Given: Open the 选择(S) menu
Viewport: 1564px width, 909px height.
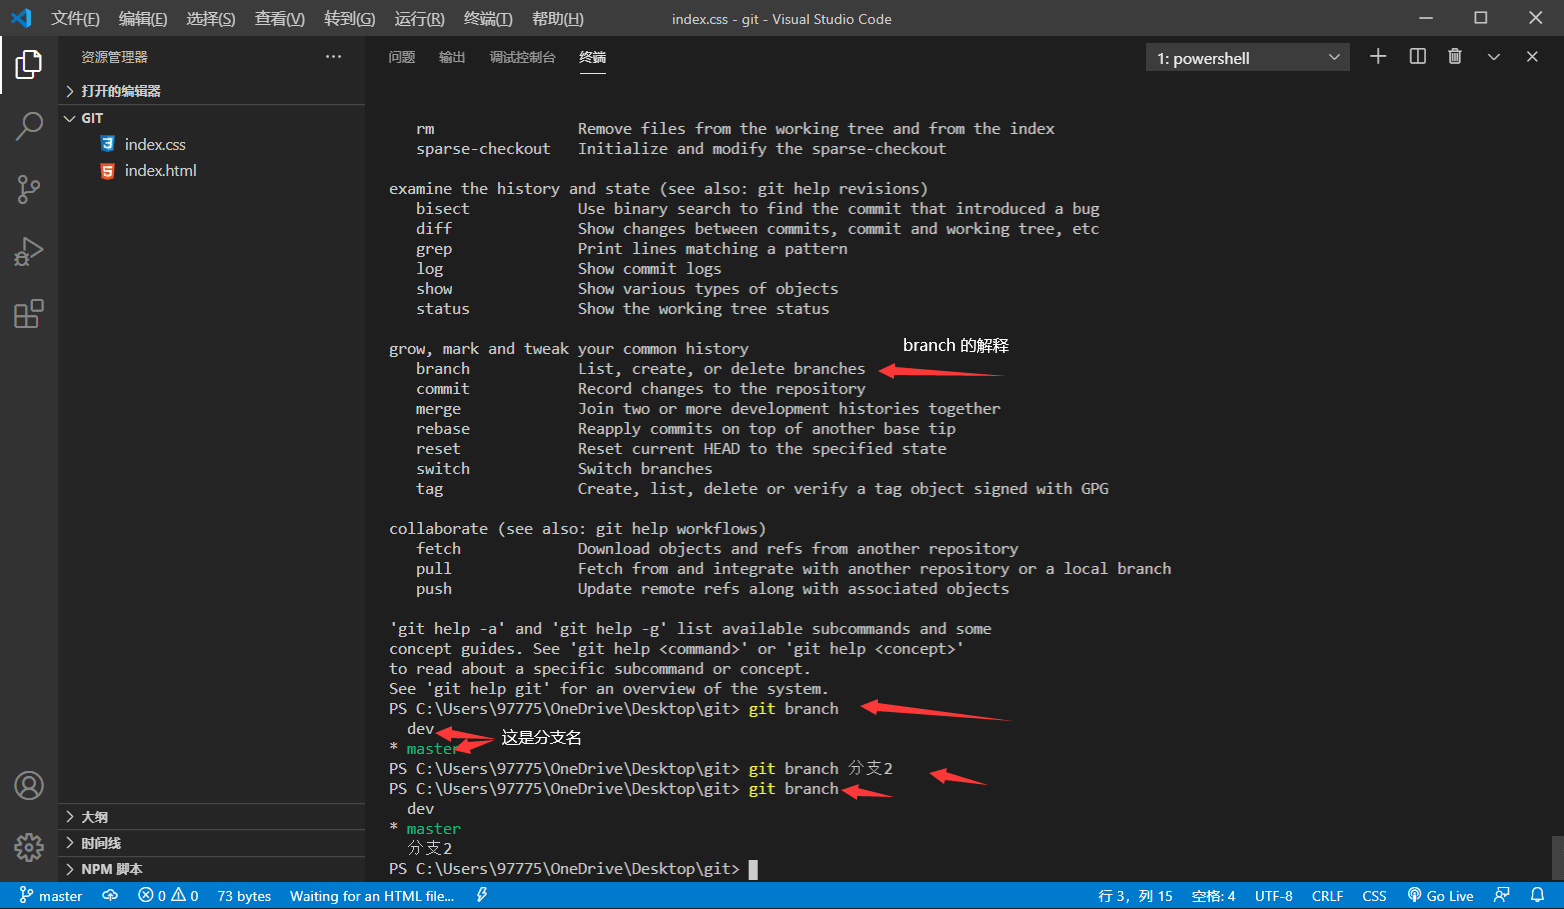Looking at the screenshot, I should click(211, 19).
